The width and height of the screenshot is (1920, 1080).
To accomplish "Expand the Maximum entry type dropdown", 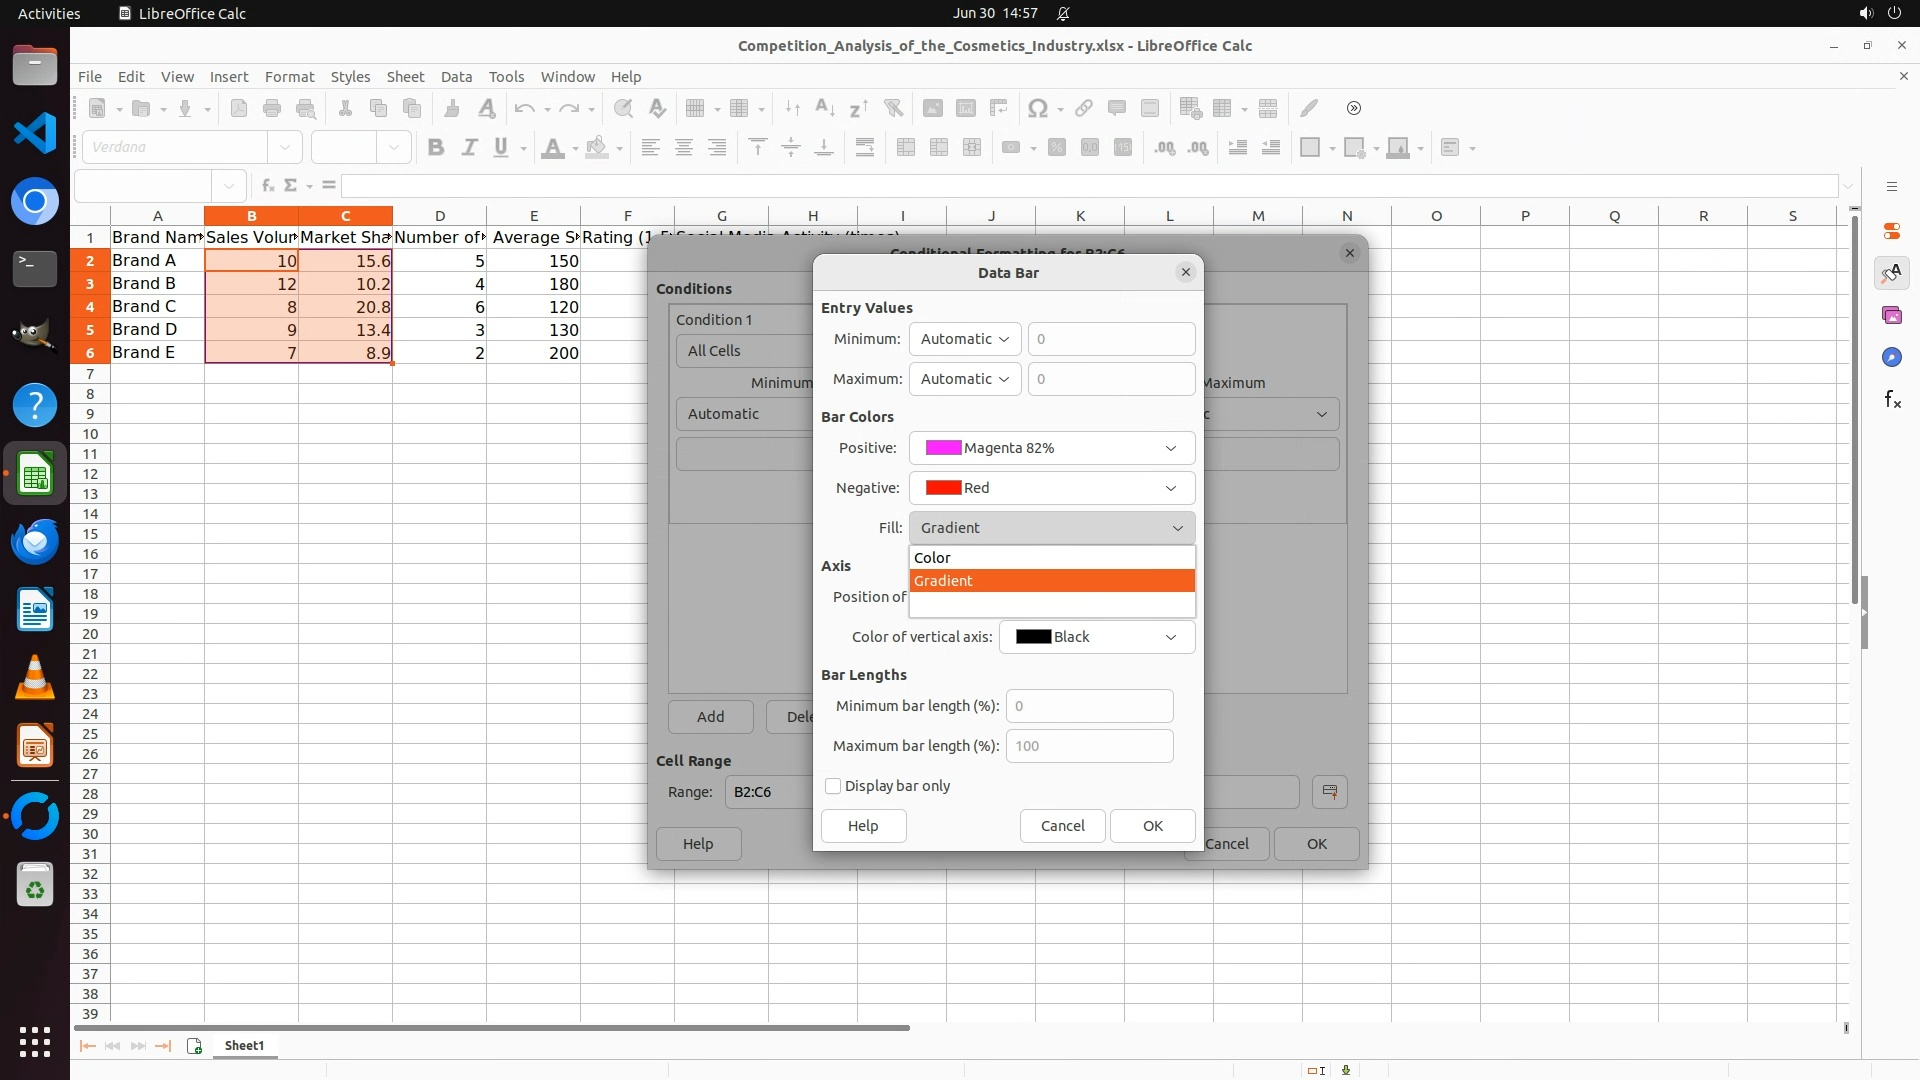I will [x=964, y=379].
